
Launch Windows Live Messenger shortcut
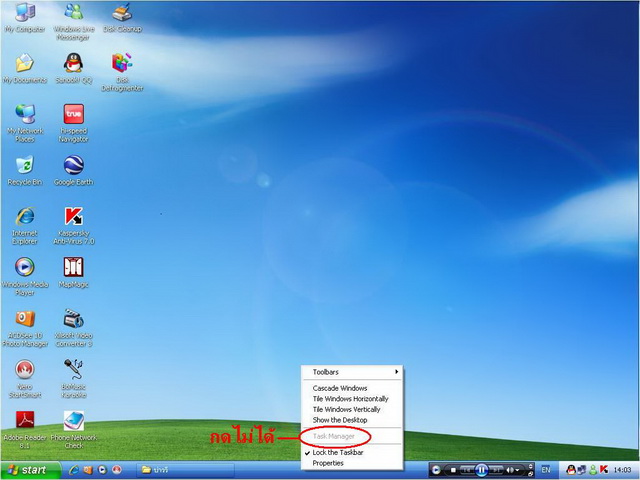tap(73, 20)
